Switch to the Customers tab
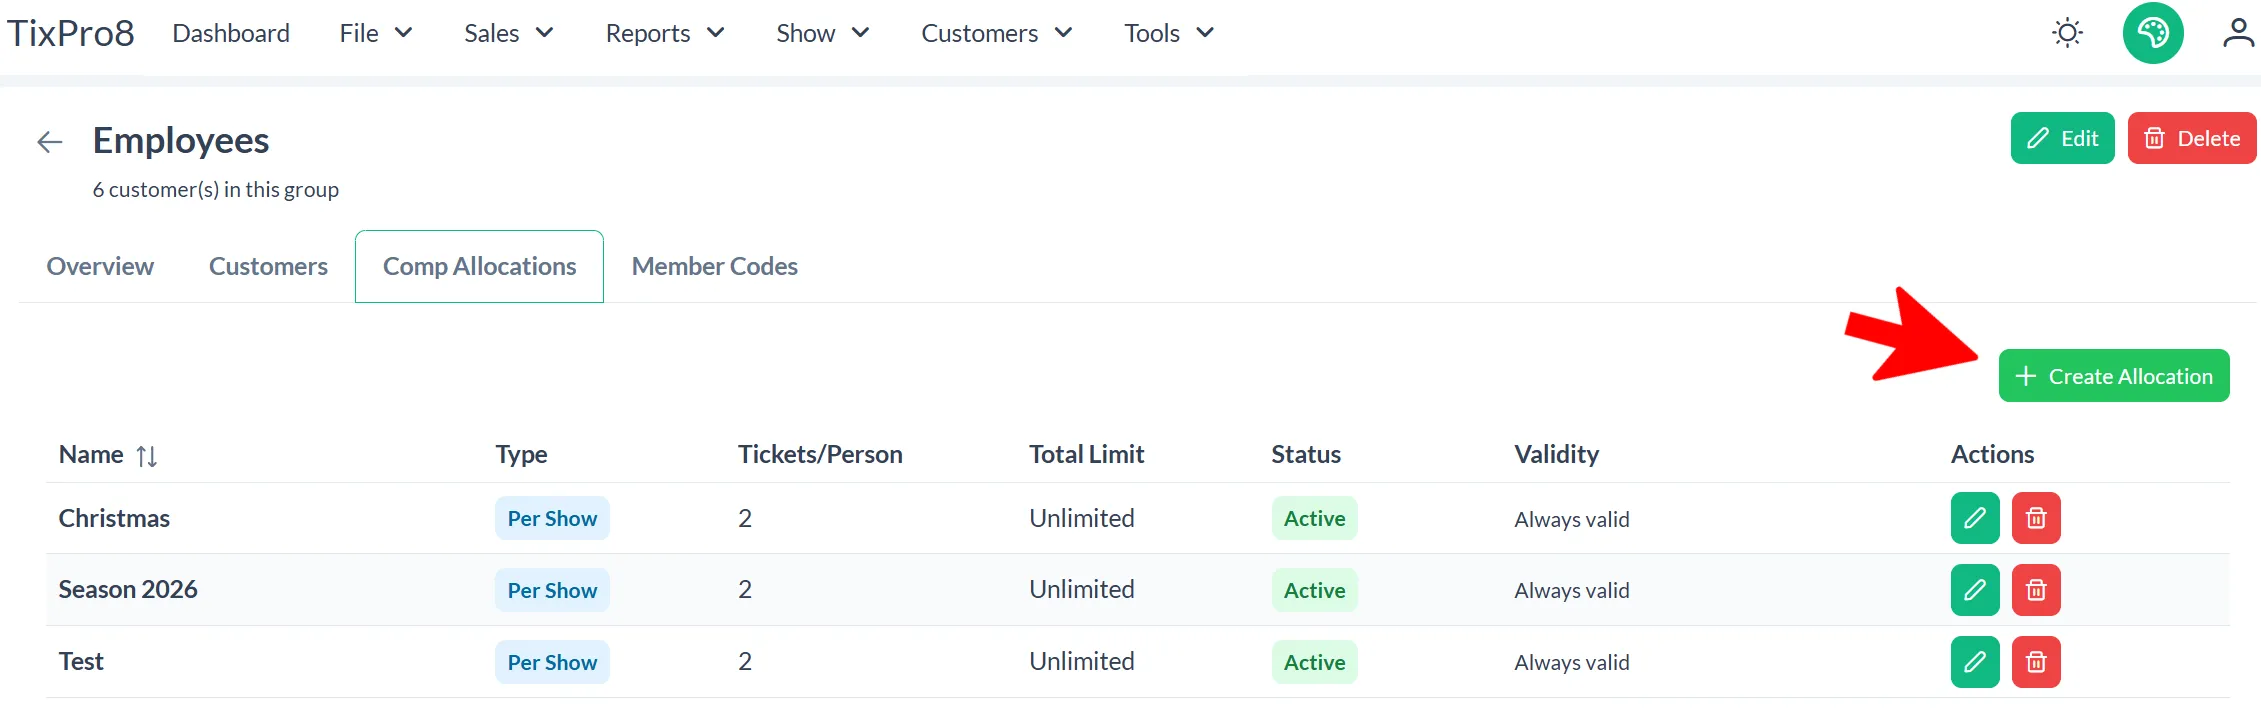 coord(268,266)
